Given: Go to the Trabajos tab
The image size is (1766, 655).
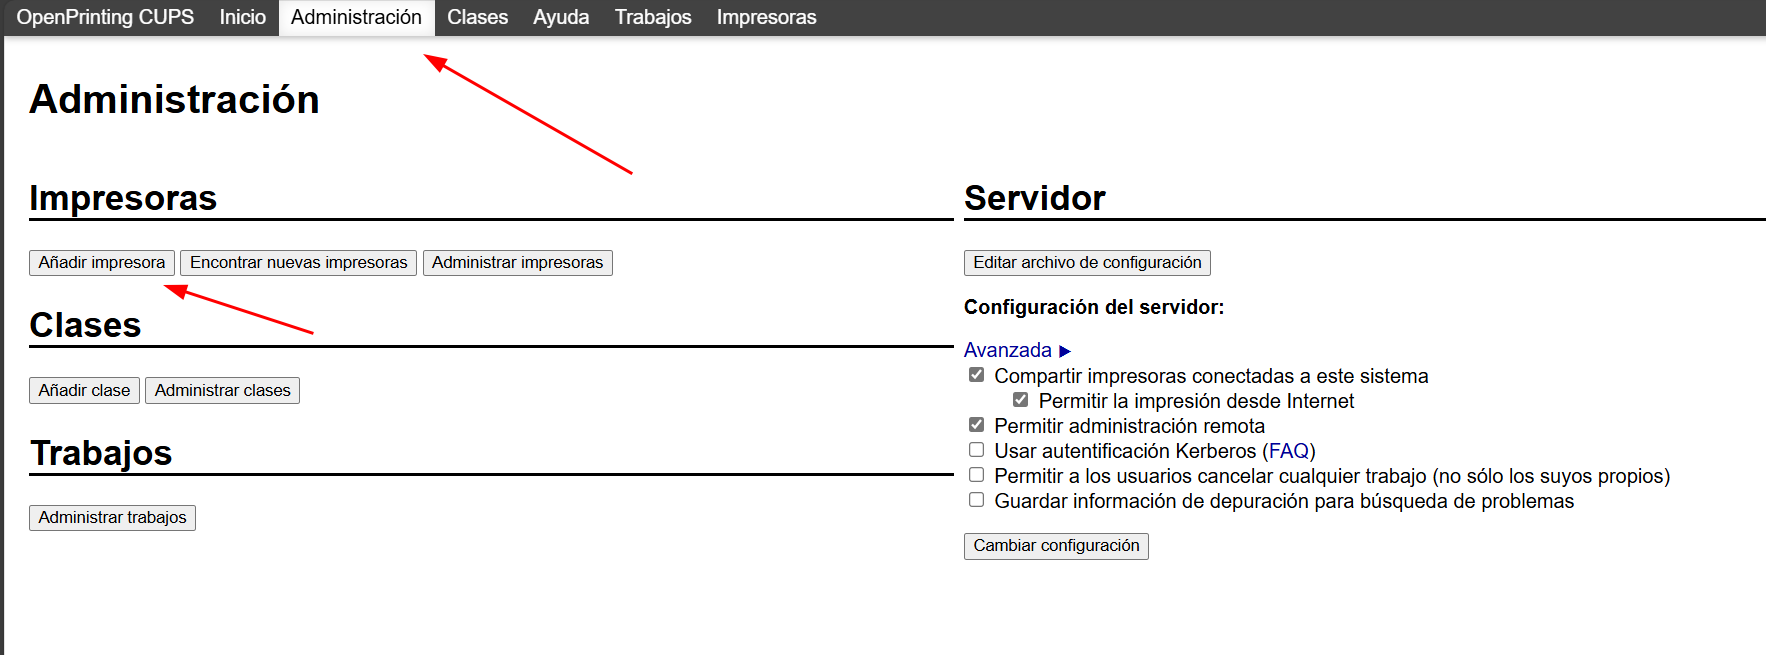Looking at the screenshot, I should pyautogui.click(x=652, y=17).
